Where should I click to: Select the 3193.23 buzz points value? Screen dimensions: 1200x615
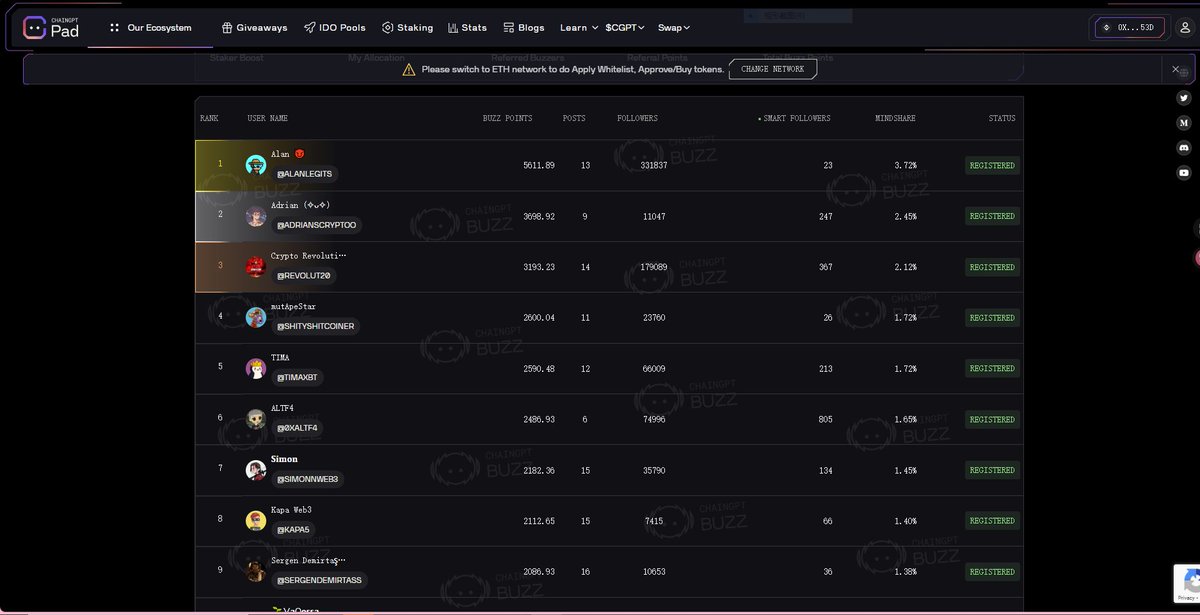[x=538, y=267]
